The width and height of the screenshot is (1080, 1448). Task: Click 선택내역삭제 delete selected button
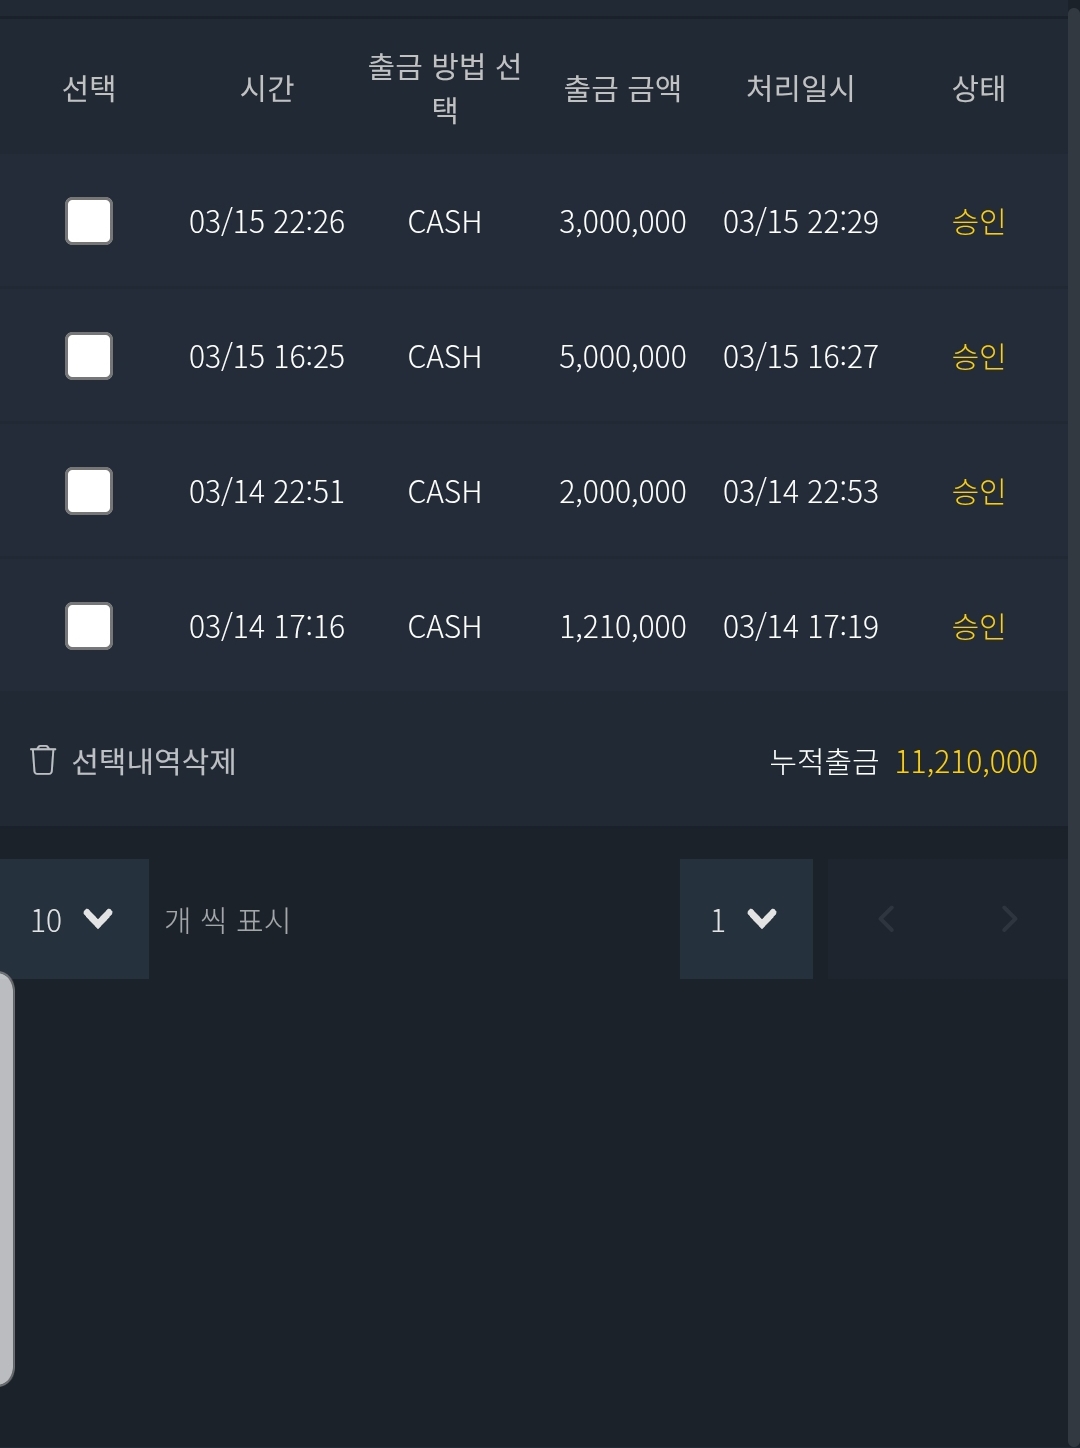(x=154, y=762)
